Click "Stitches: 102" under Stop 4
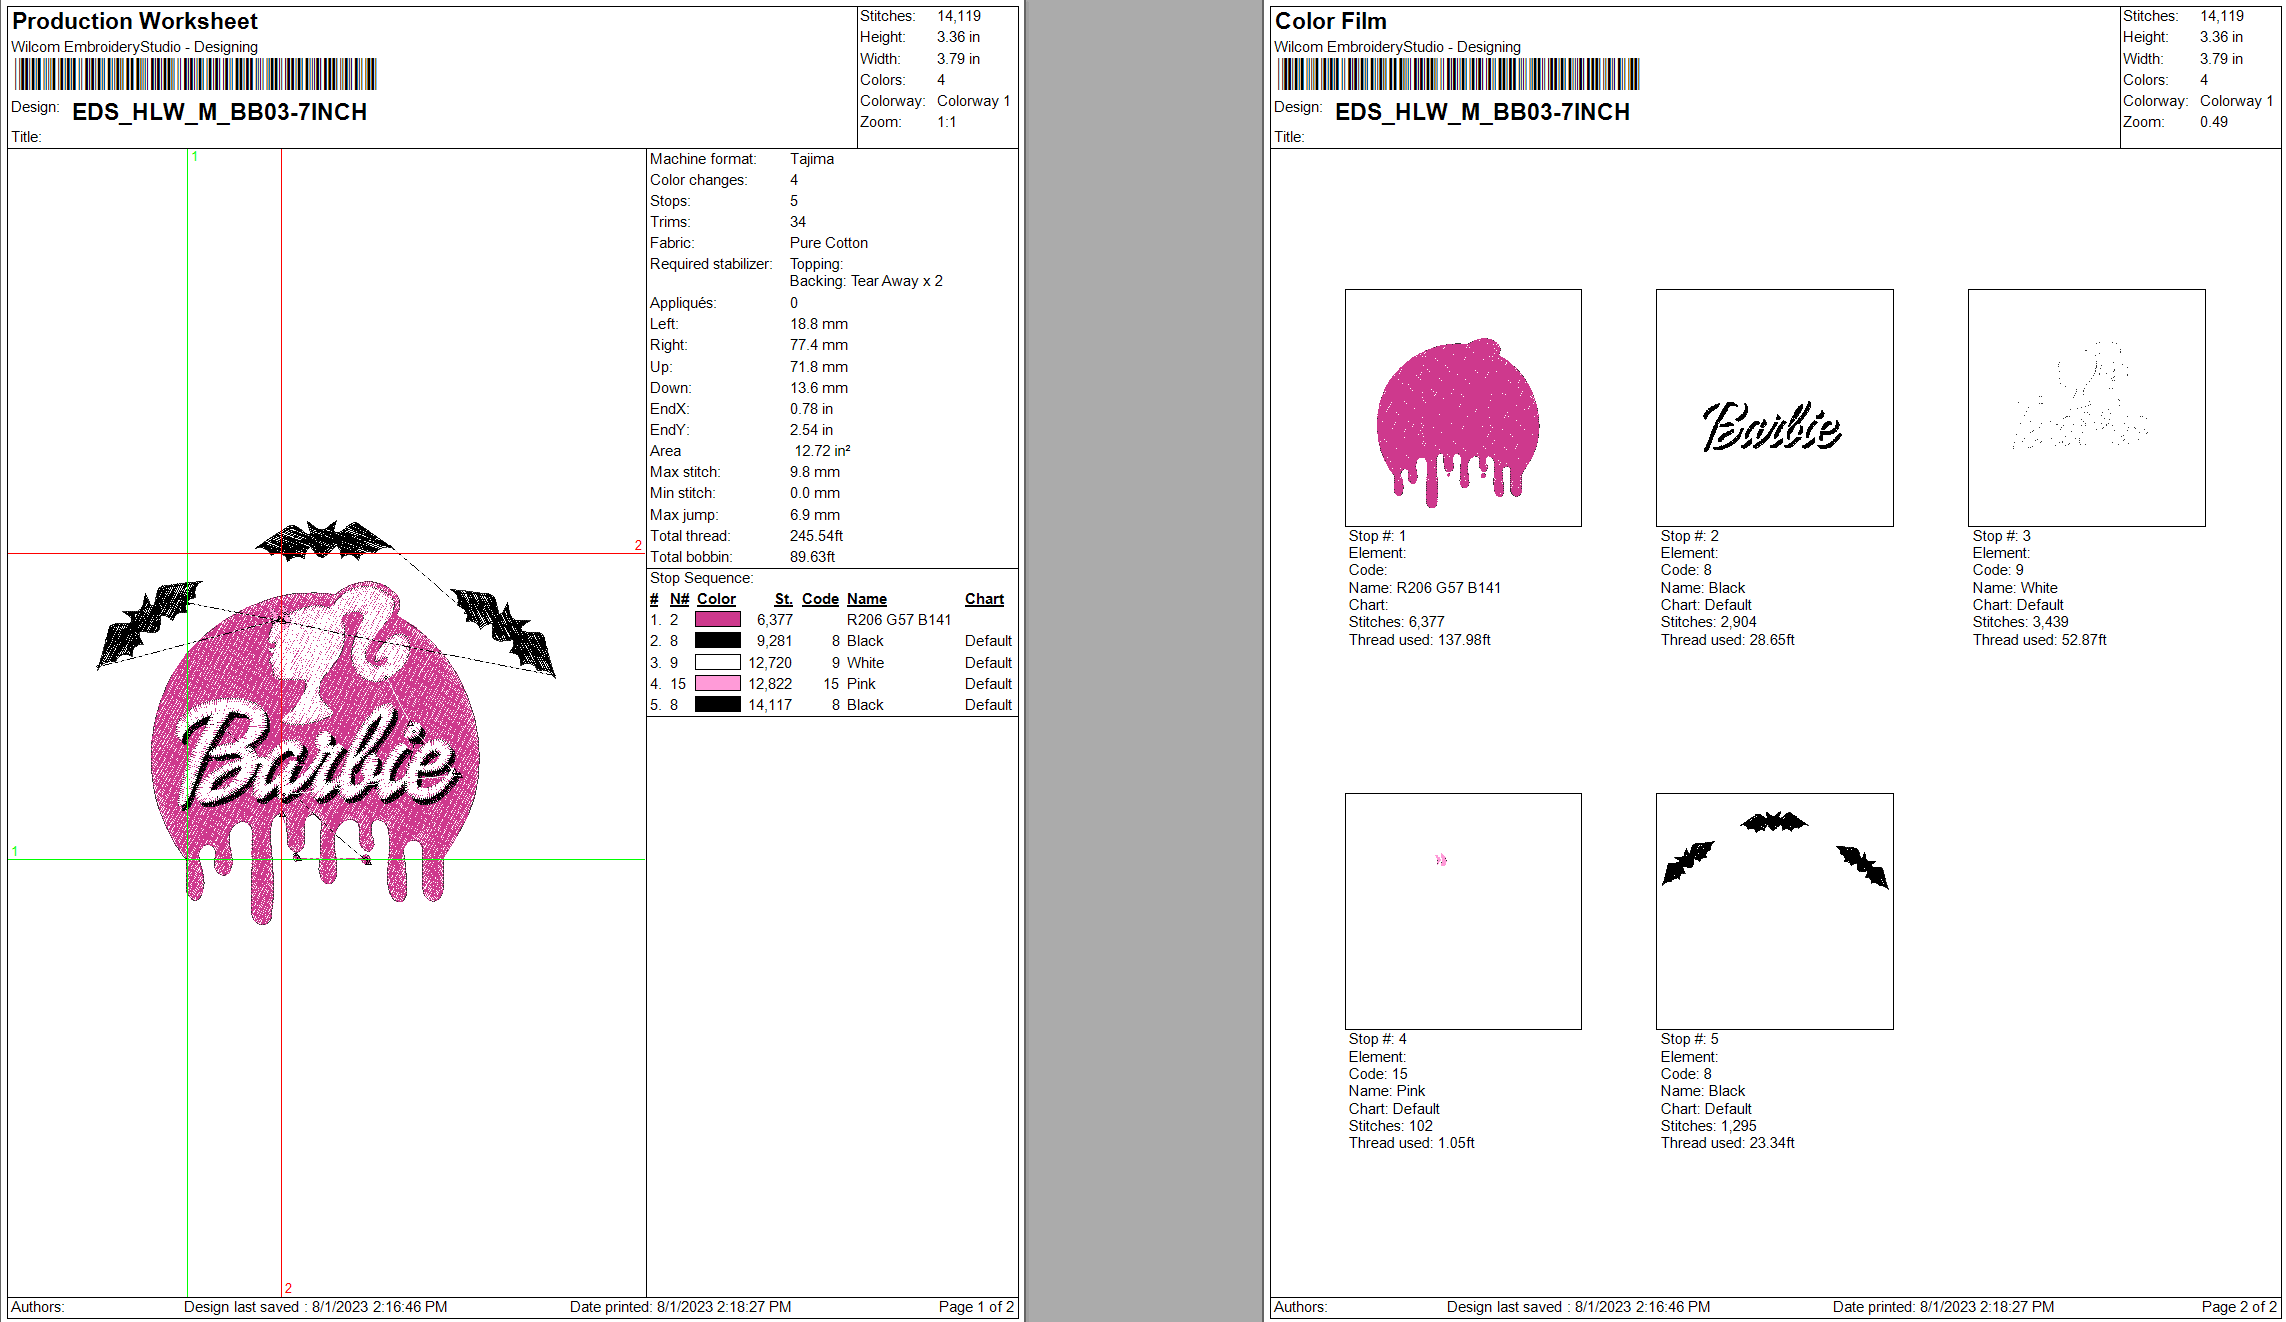Image resolution: width=2286 pixels, height=1322 pixels. pos(1390,1126)
